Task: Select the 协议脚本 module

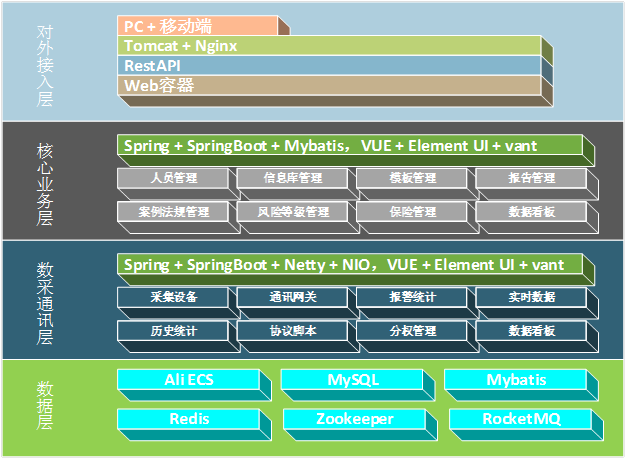Action: pyautogui.click(x=292, y=331)
